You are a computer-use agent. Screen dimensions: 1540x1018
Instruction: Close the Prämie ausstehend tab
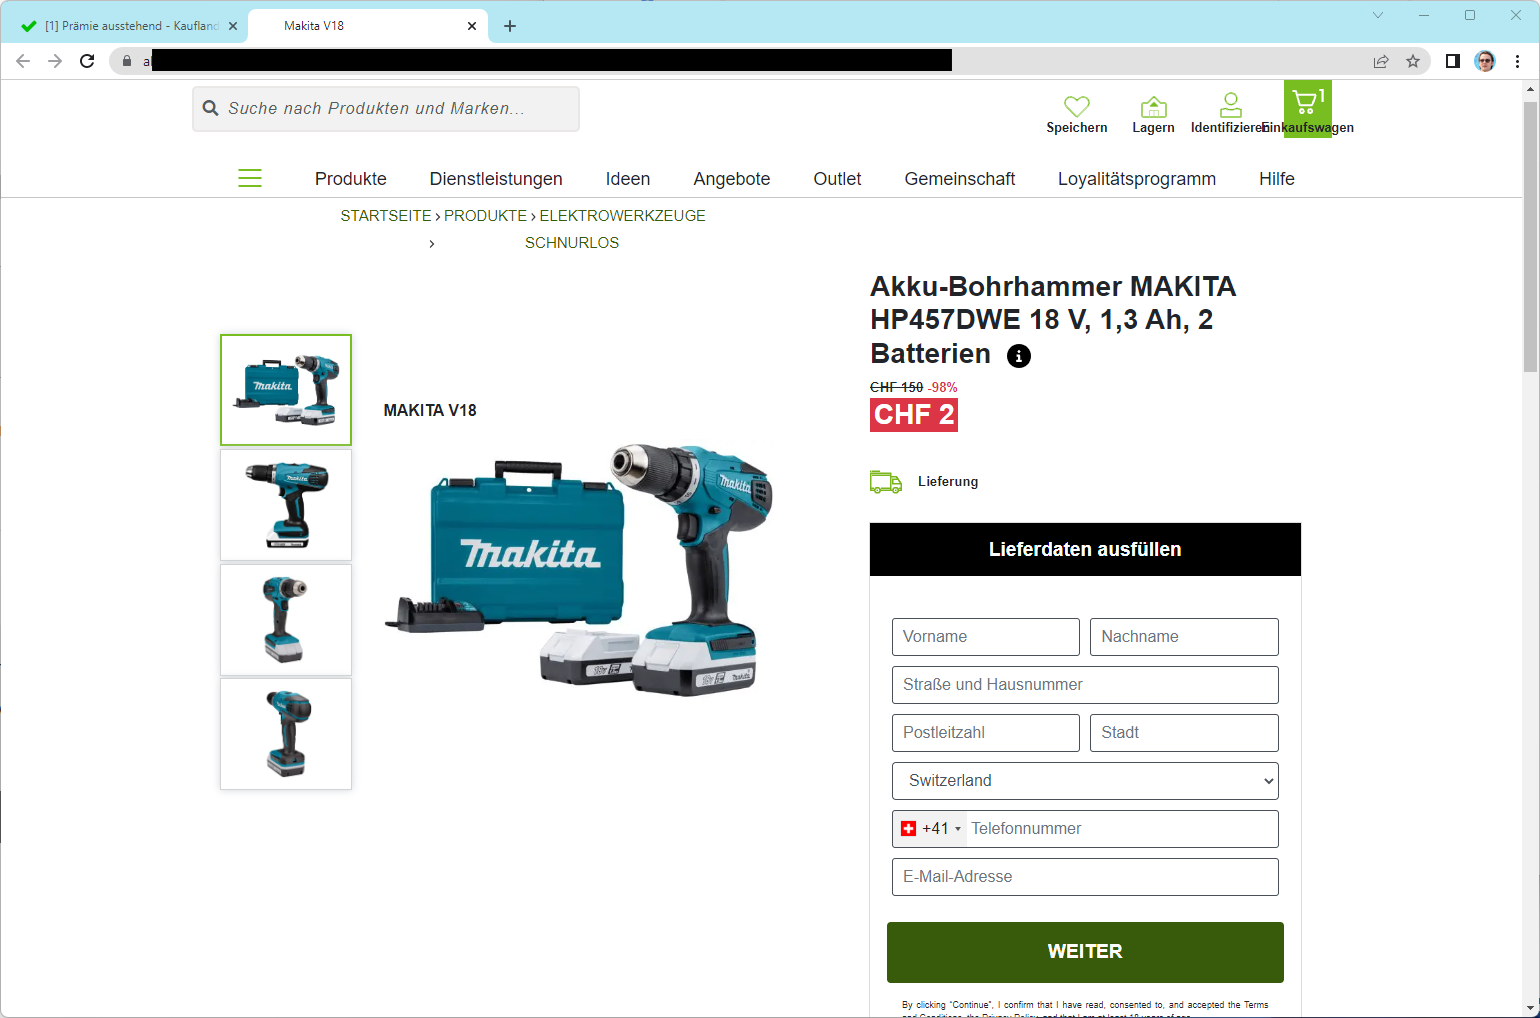(x=233, y=26)
